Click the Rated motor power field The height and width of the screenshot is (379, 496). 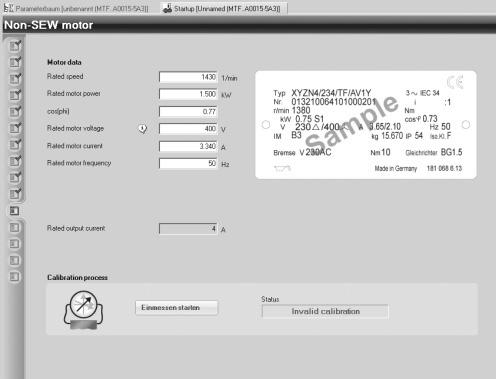[x=188, y=94]
